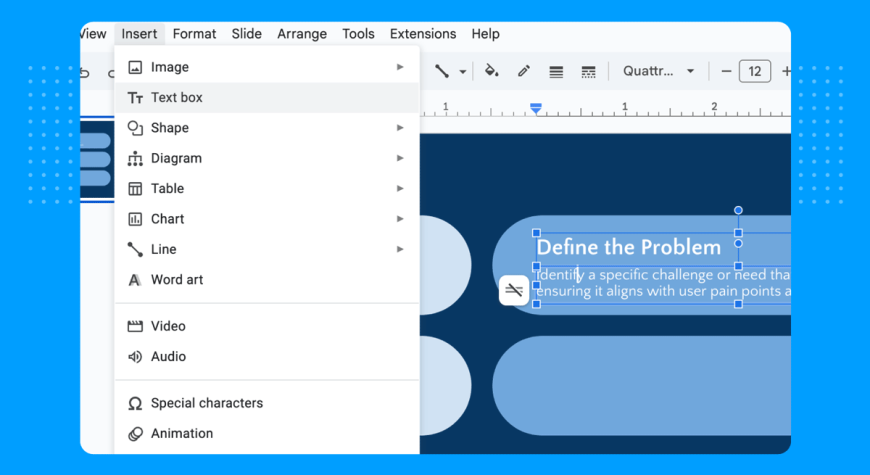Open the Border dash tool
Screen dimensions: 870x475
tap(588, 72)
